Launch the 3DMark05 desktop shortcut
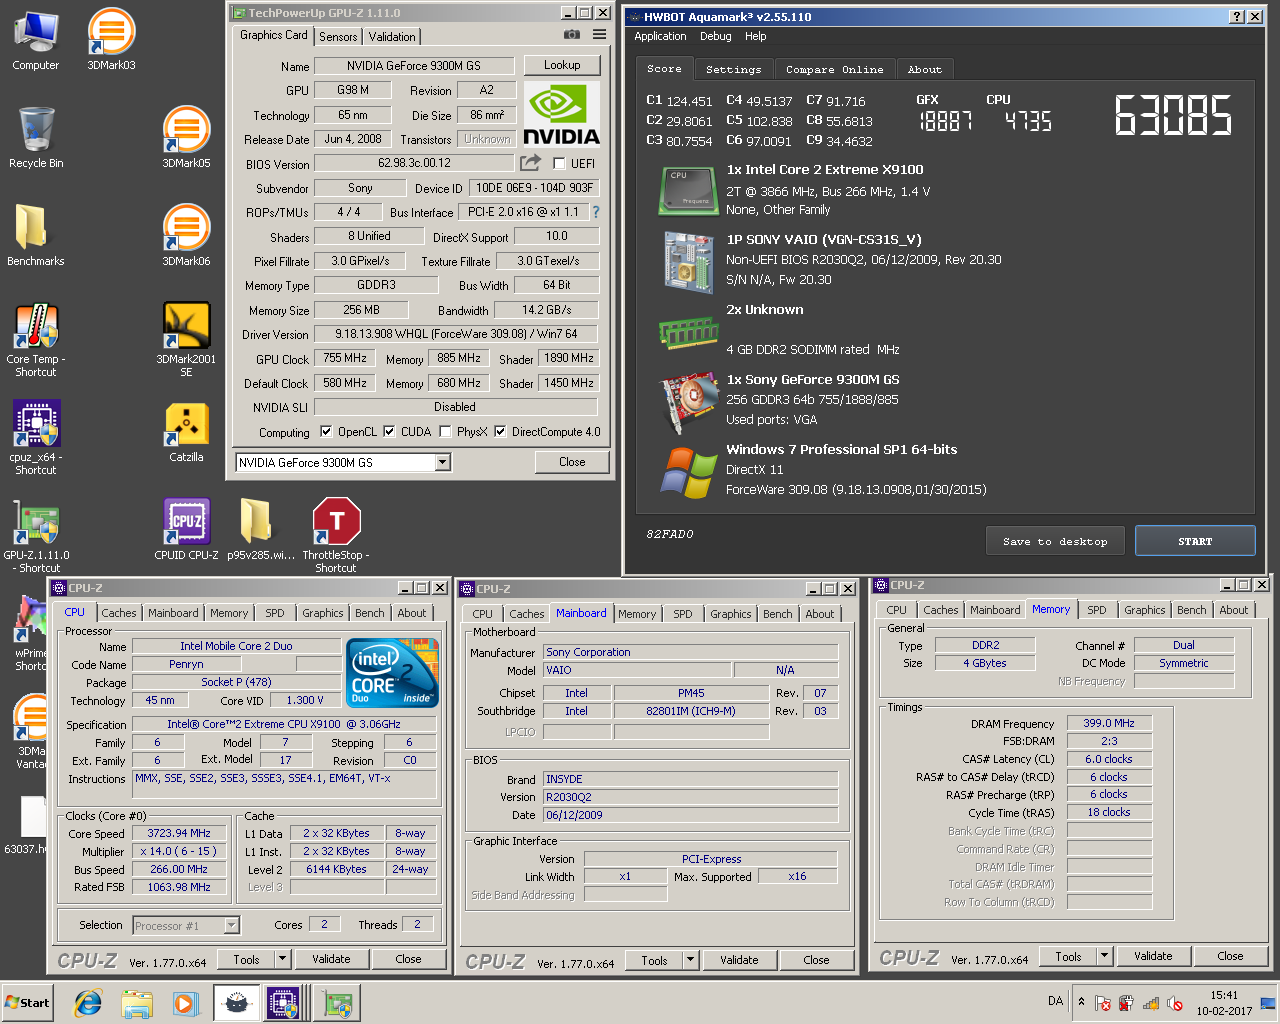Viewport: 1280px width, 1024px height. tap(186, 138)
